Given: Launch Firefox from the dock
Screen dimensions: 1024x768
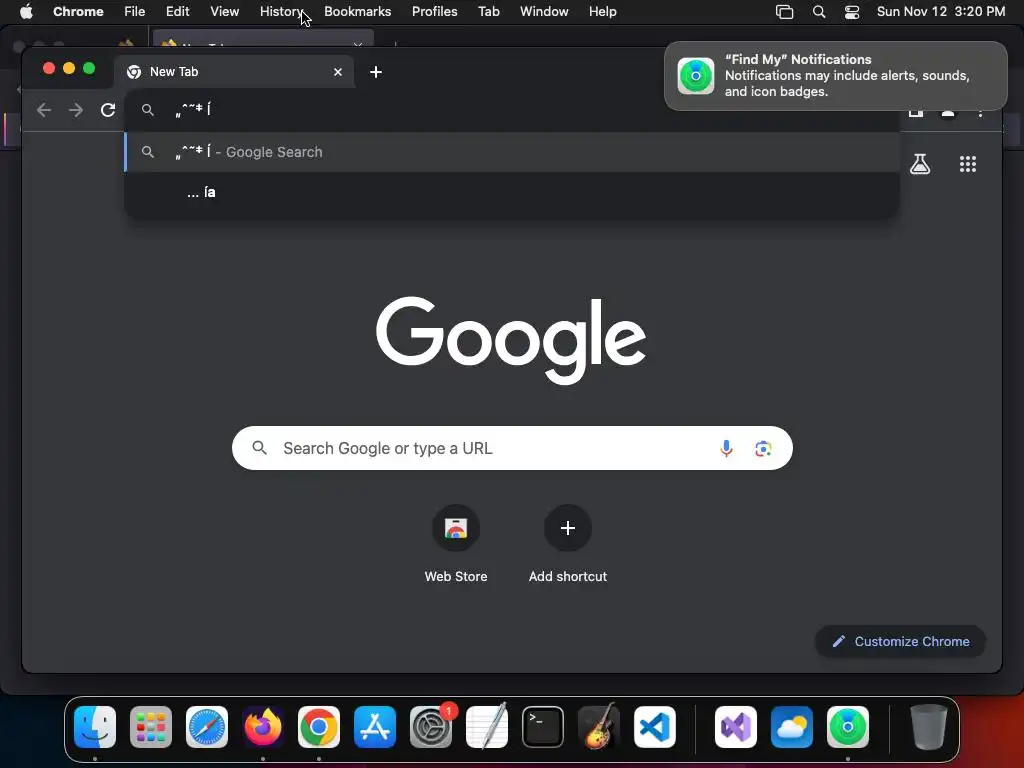Looking at the screenshot, I should (x=263, y=727).
